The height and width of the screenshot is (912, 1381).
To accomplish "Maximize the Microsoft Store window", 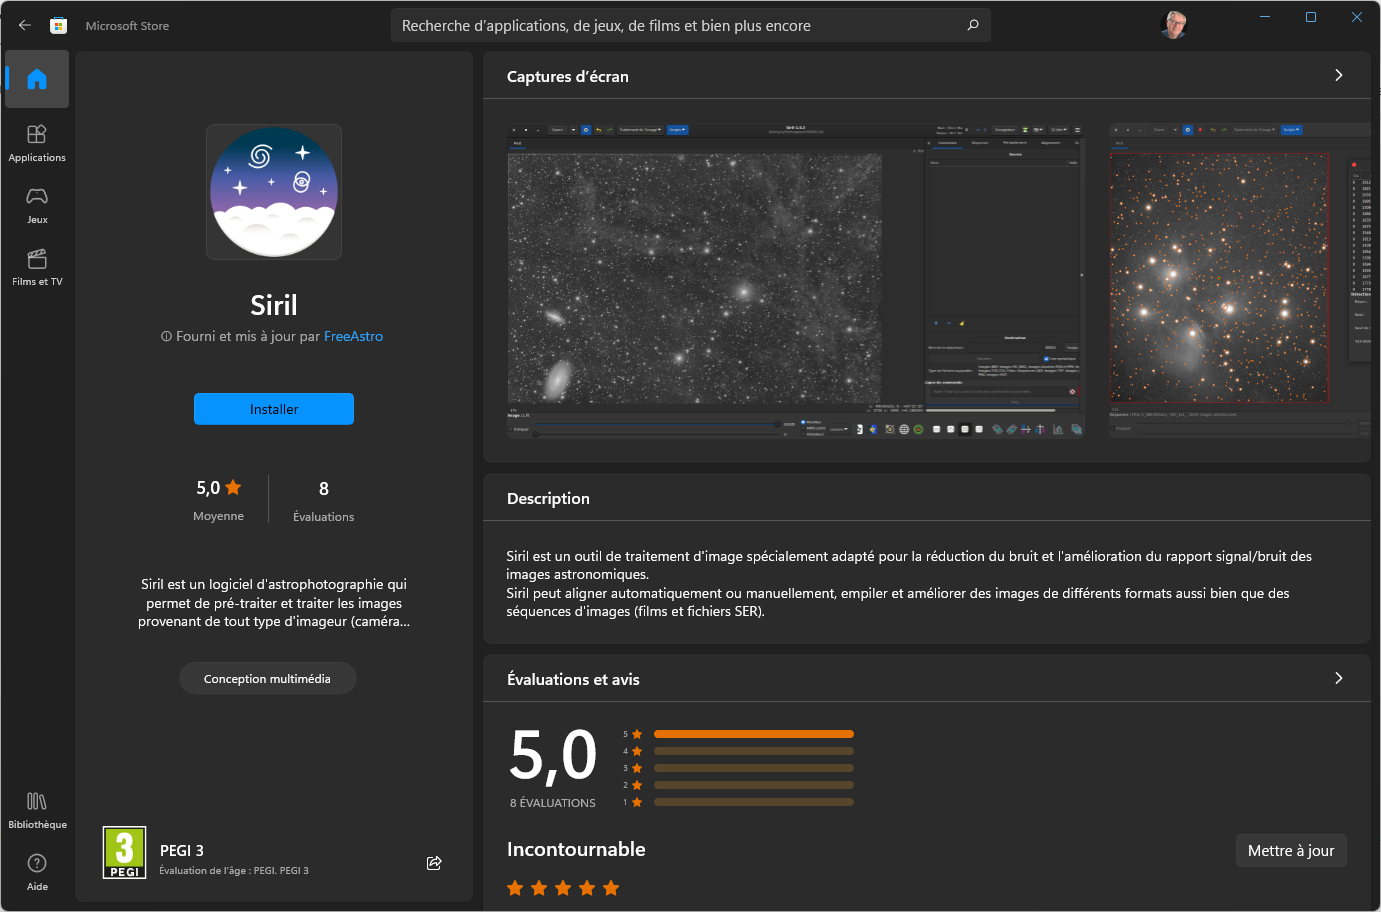I will [1311, 17].
